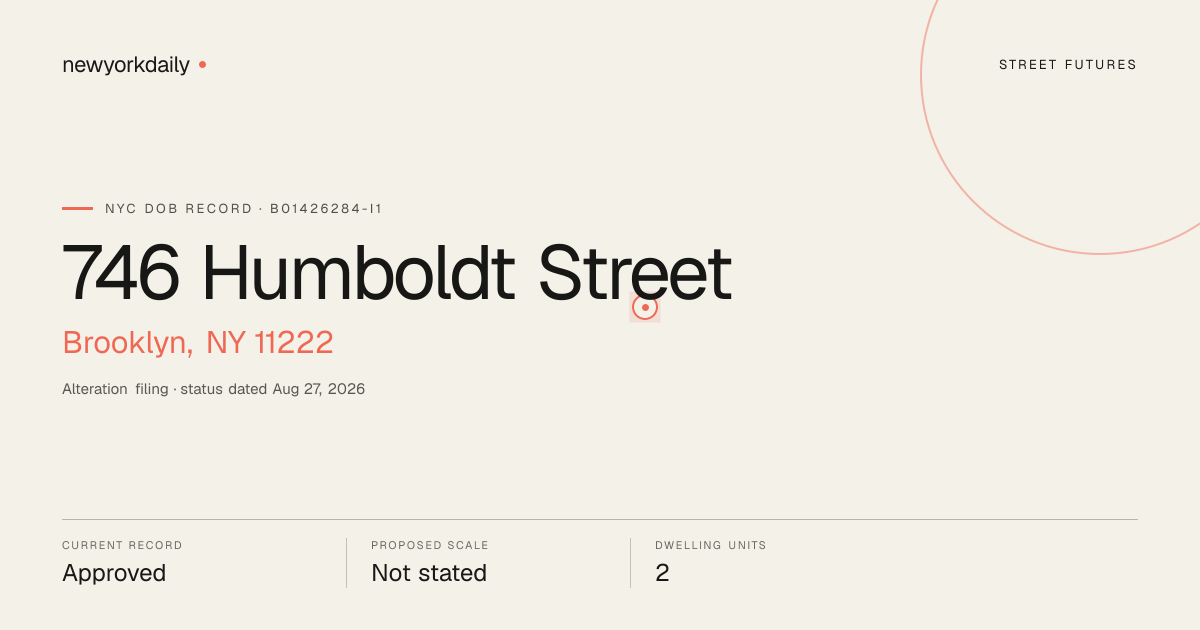Click the orange target marker icon
Viewport: 1200px width, 630px height.
645,307
